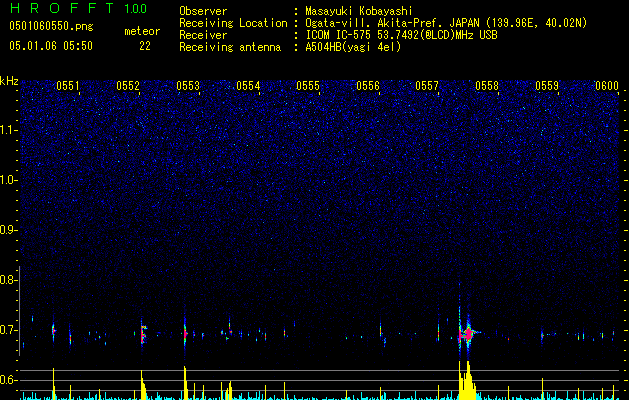Click the 1.0 kHz axis label
Image resolution: width=629 pixels, height=400 pixels.
click(x=9, y=180)
